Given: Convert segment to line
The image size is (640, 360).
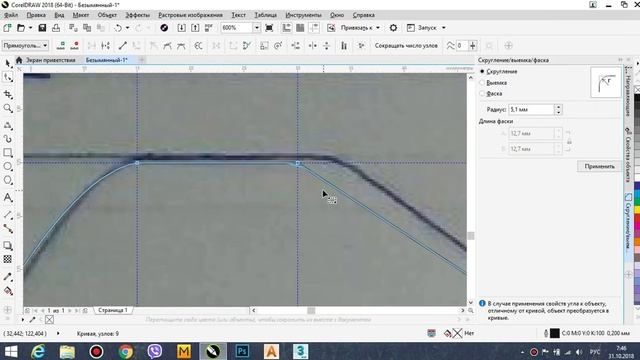Looking at the screenshot, I should point(122,46).
